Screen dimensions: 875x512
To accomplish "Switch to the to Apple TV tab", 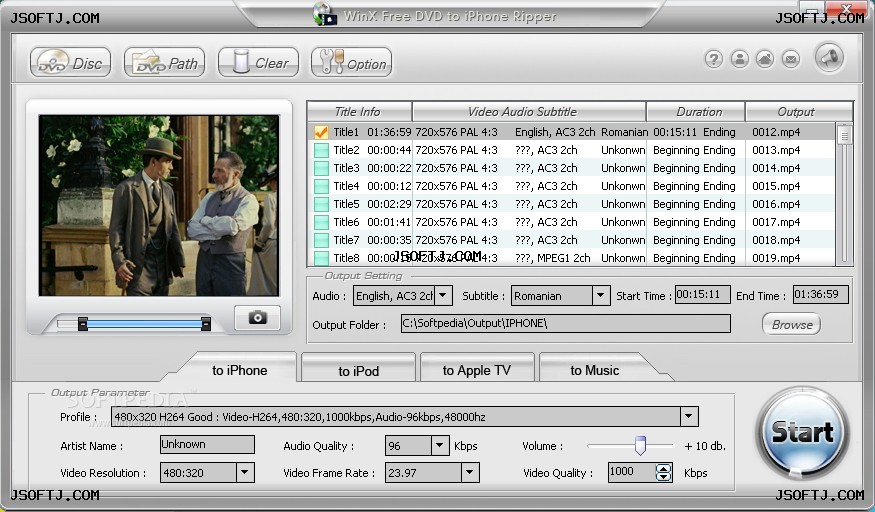I will (477, 370).
